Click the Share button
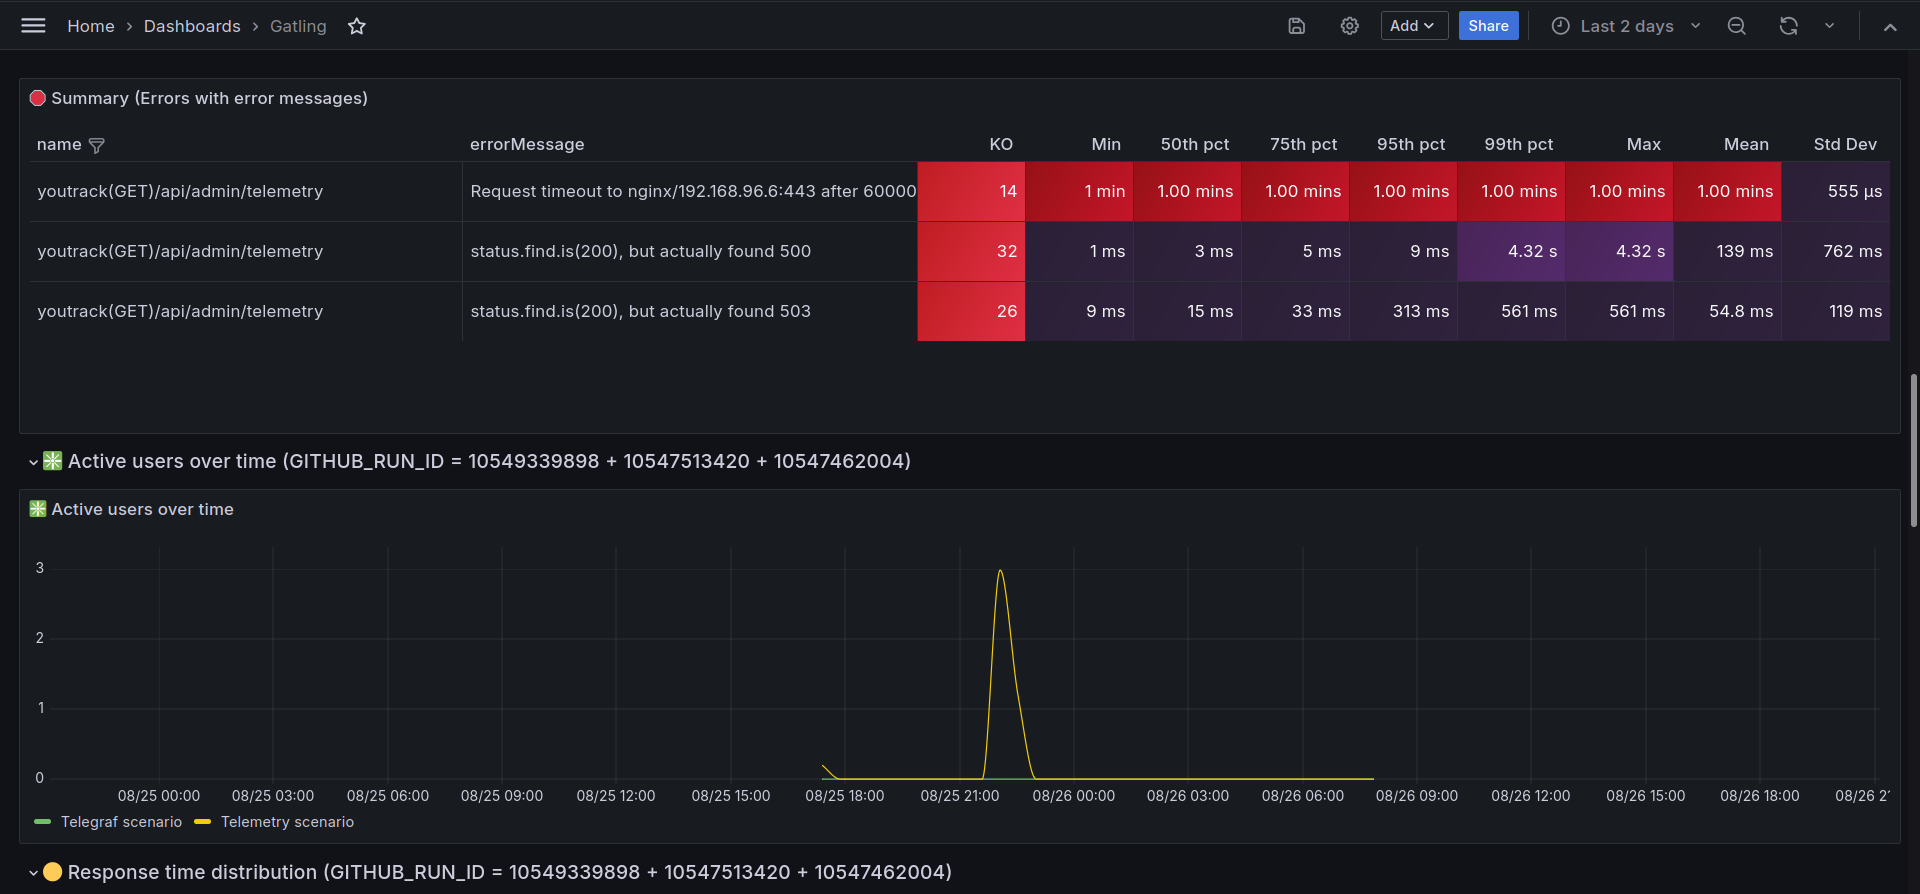Viewport: 1920px width, 894px height. point(1488,26)
